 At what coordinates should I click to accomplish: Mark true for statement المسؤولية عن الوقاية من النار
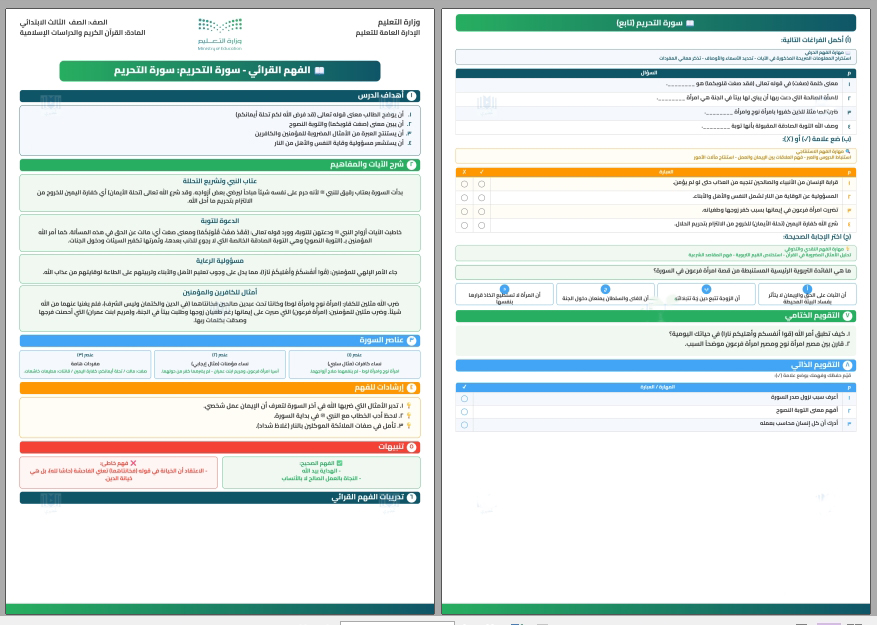tap(482, 198)
